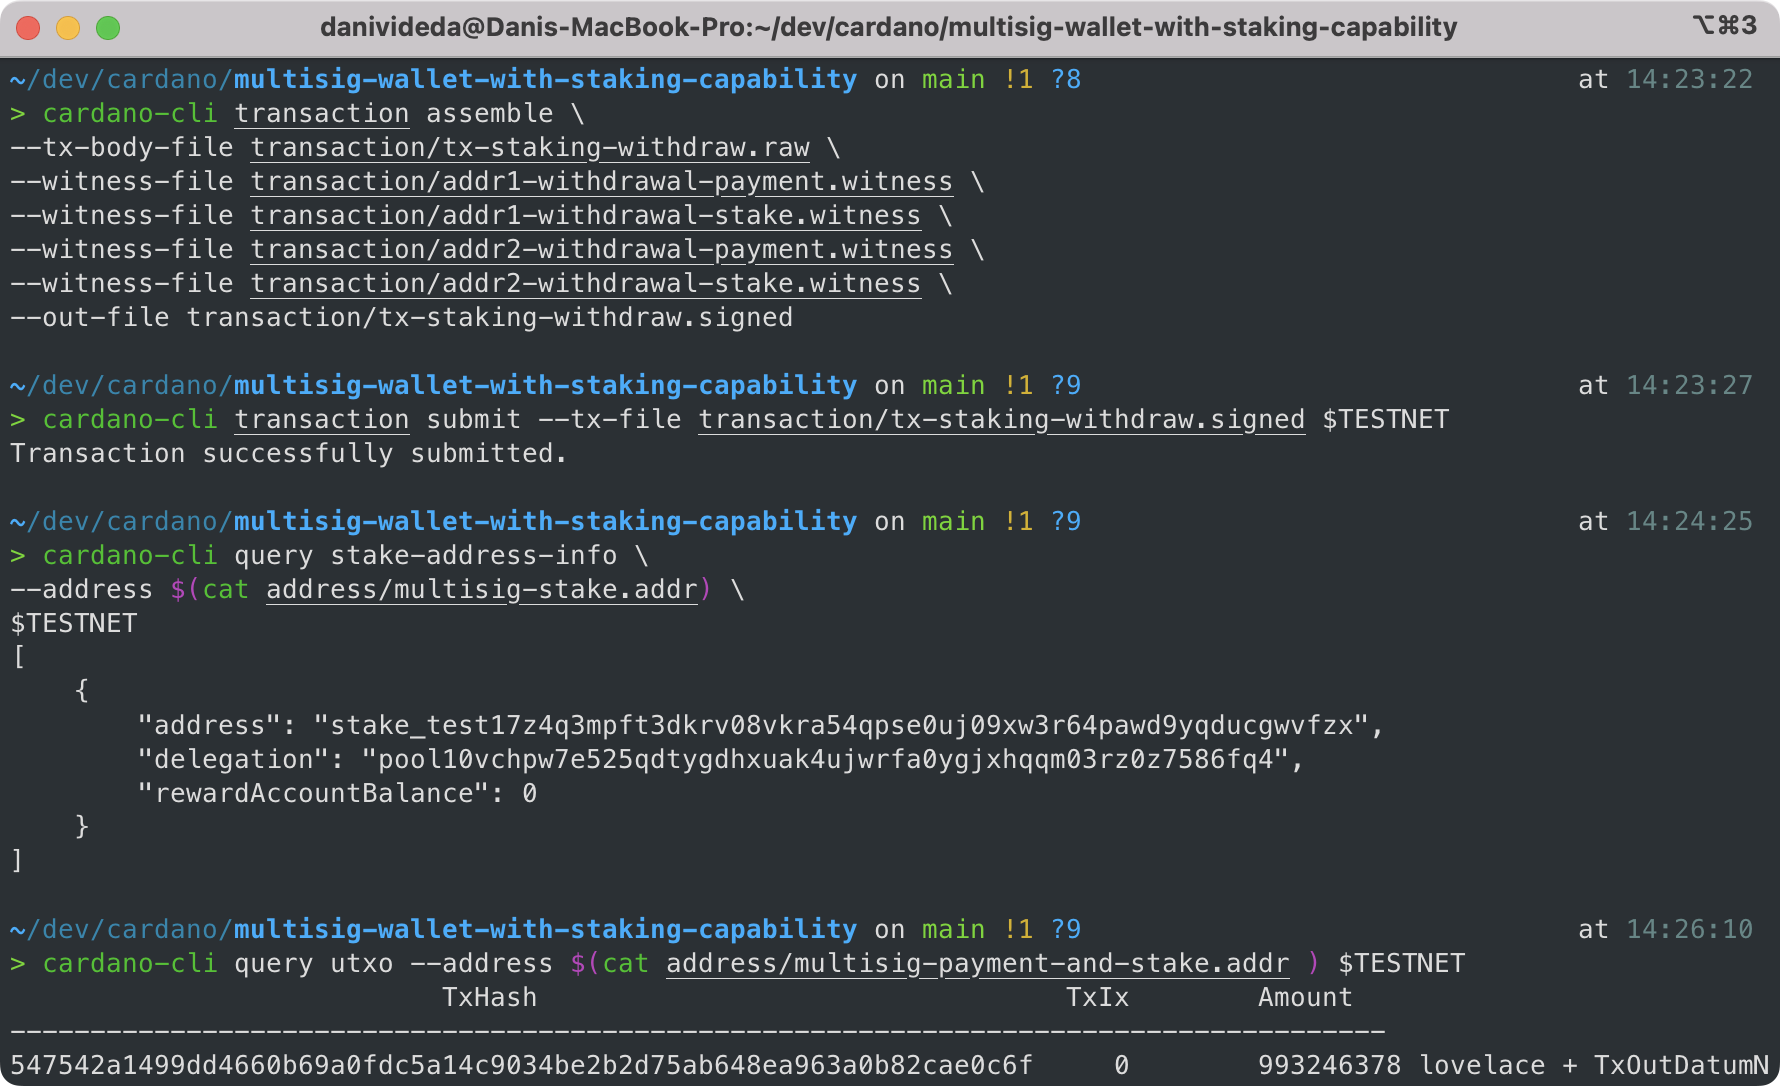Click 'query utxo --address' command text
Screen dimensions: 1780x1086
(x=394, y=964)
